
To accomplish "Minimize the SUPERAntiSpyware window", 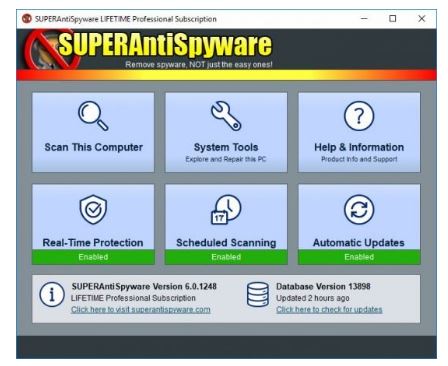I will click(x=364, y=19).
